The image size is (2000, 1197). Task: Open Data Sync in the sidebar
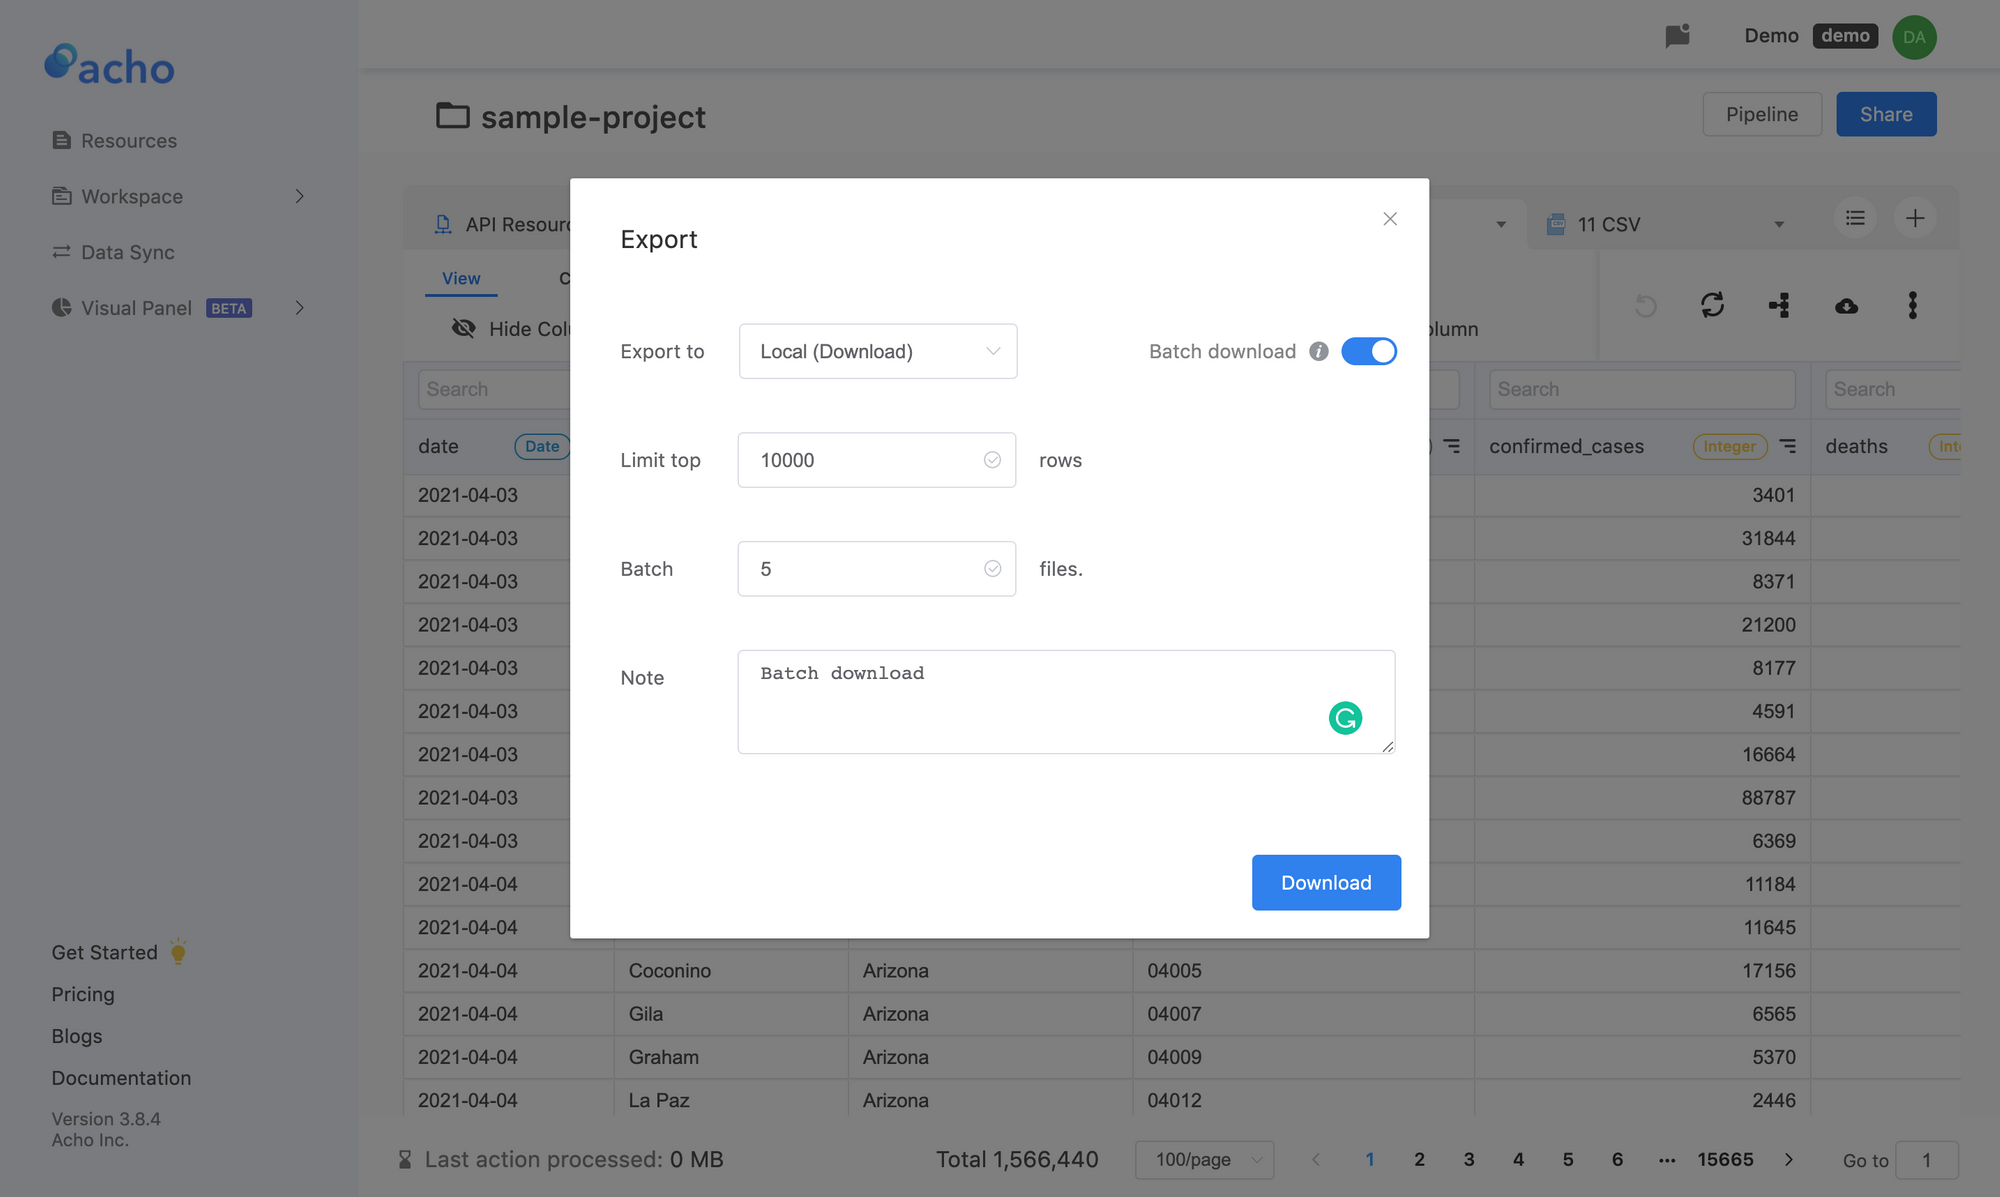pos(113,253)
